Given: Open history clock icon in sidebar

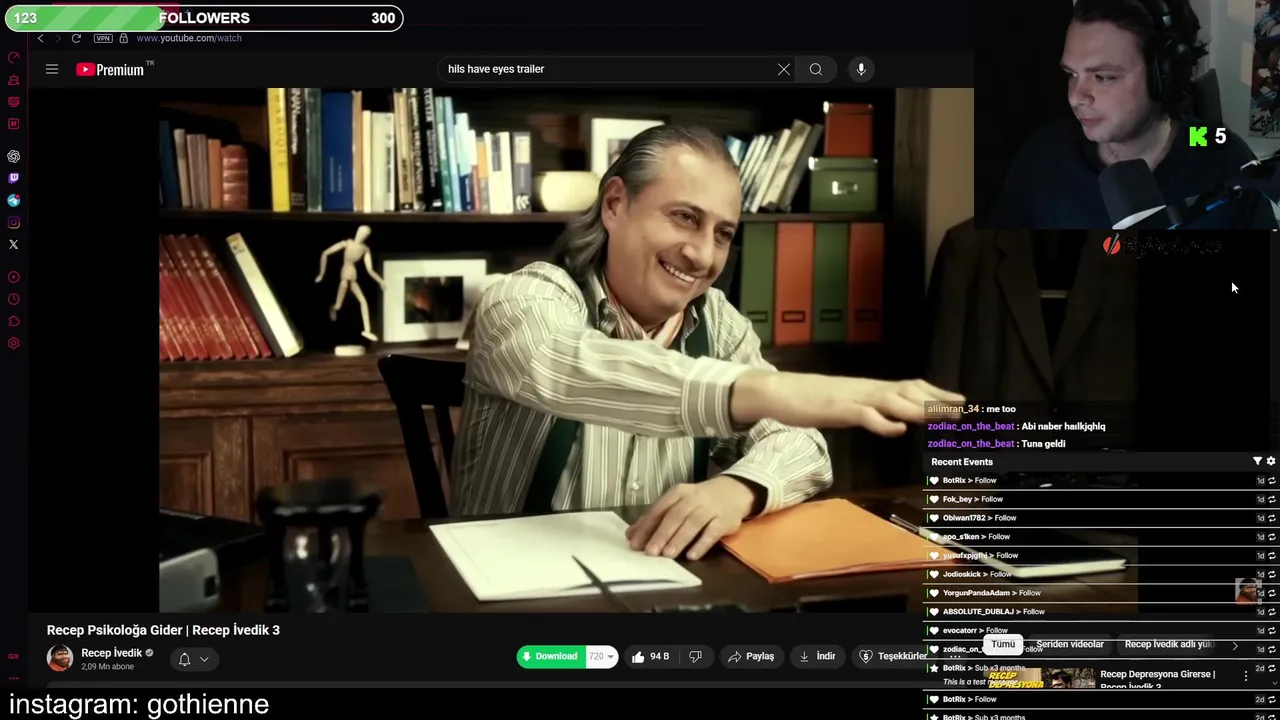Looking at the screenshot, I should coord(13,299).
